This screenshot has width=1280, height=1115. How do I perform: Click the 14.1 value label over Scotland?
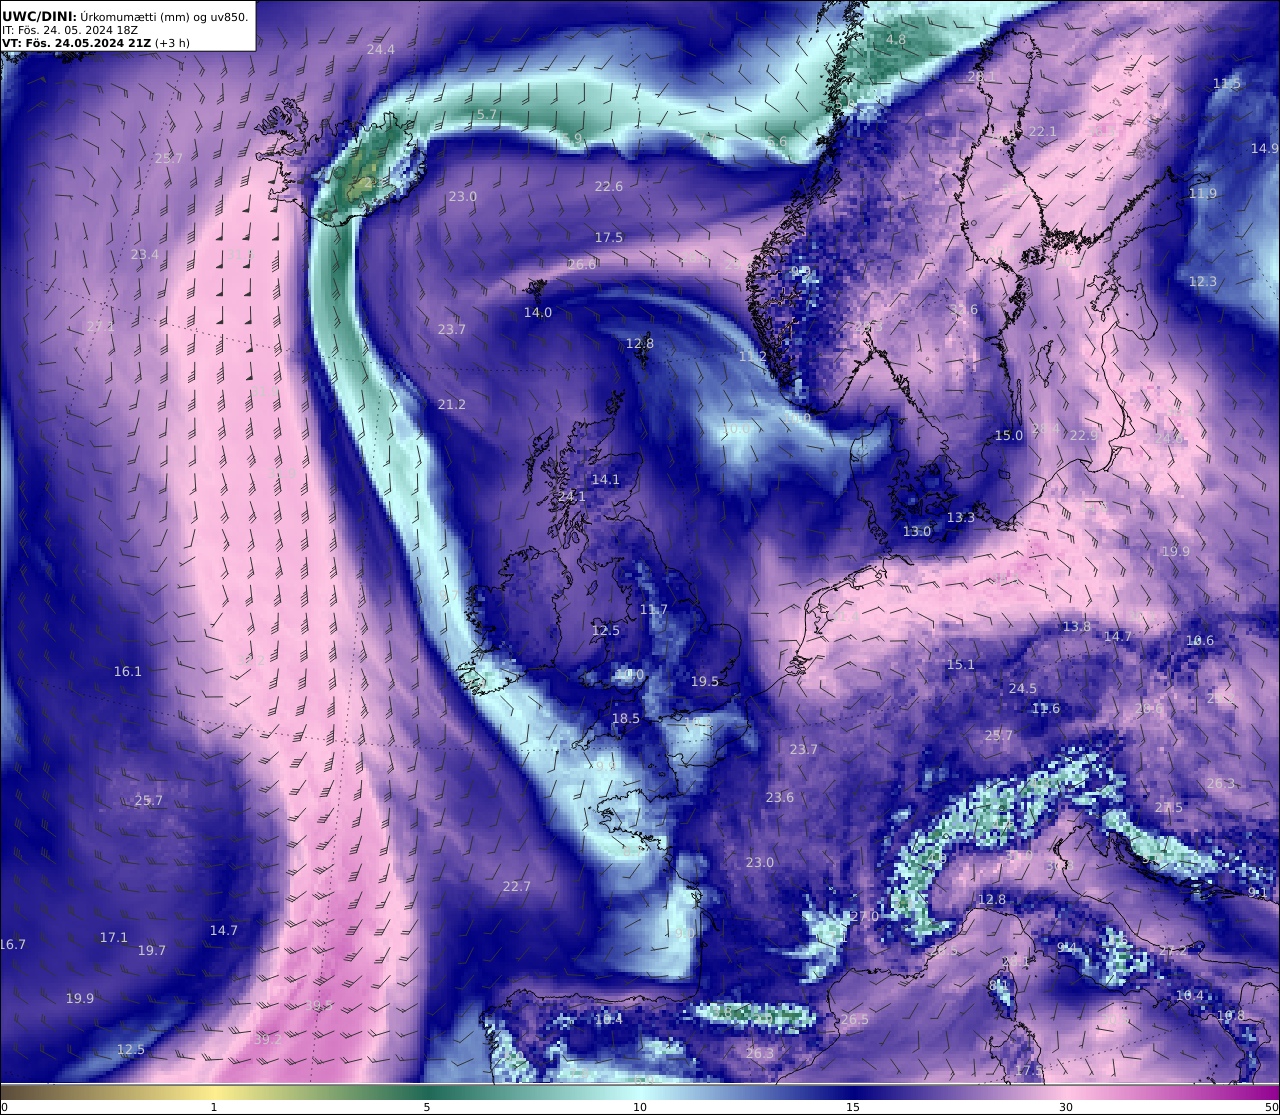click(605, 480)
